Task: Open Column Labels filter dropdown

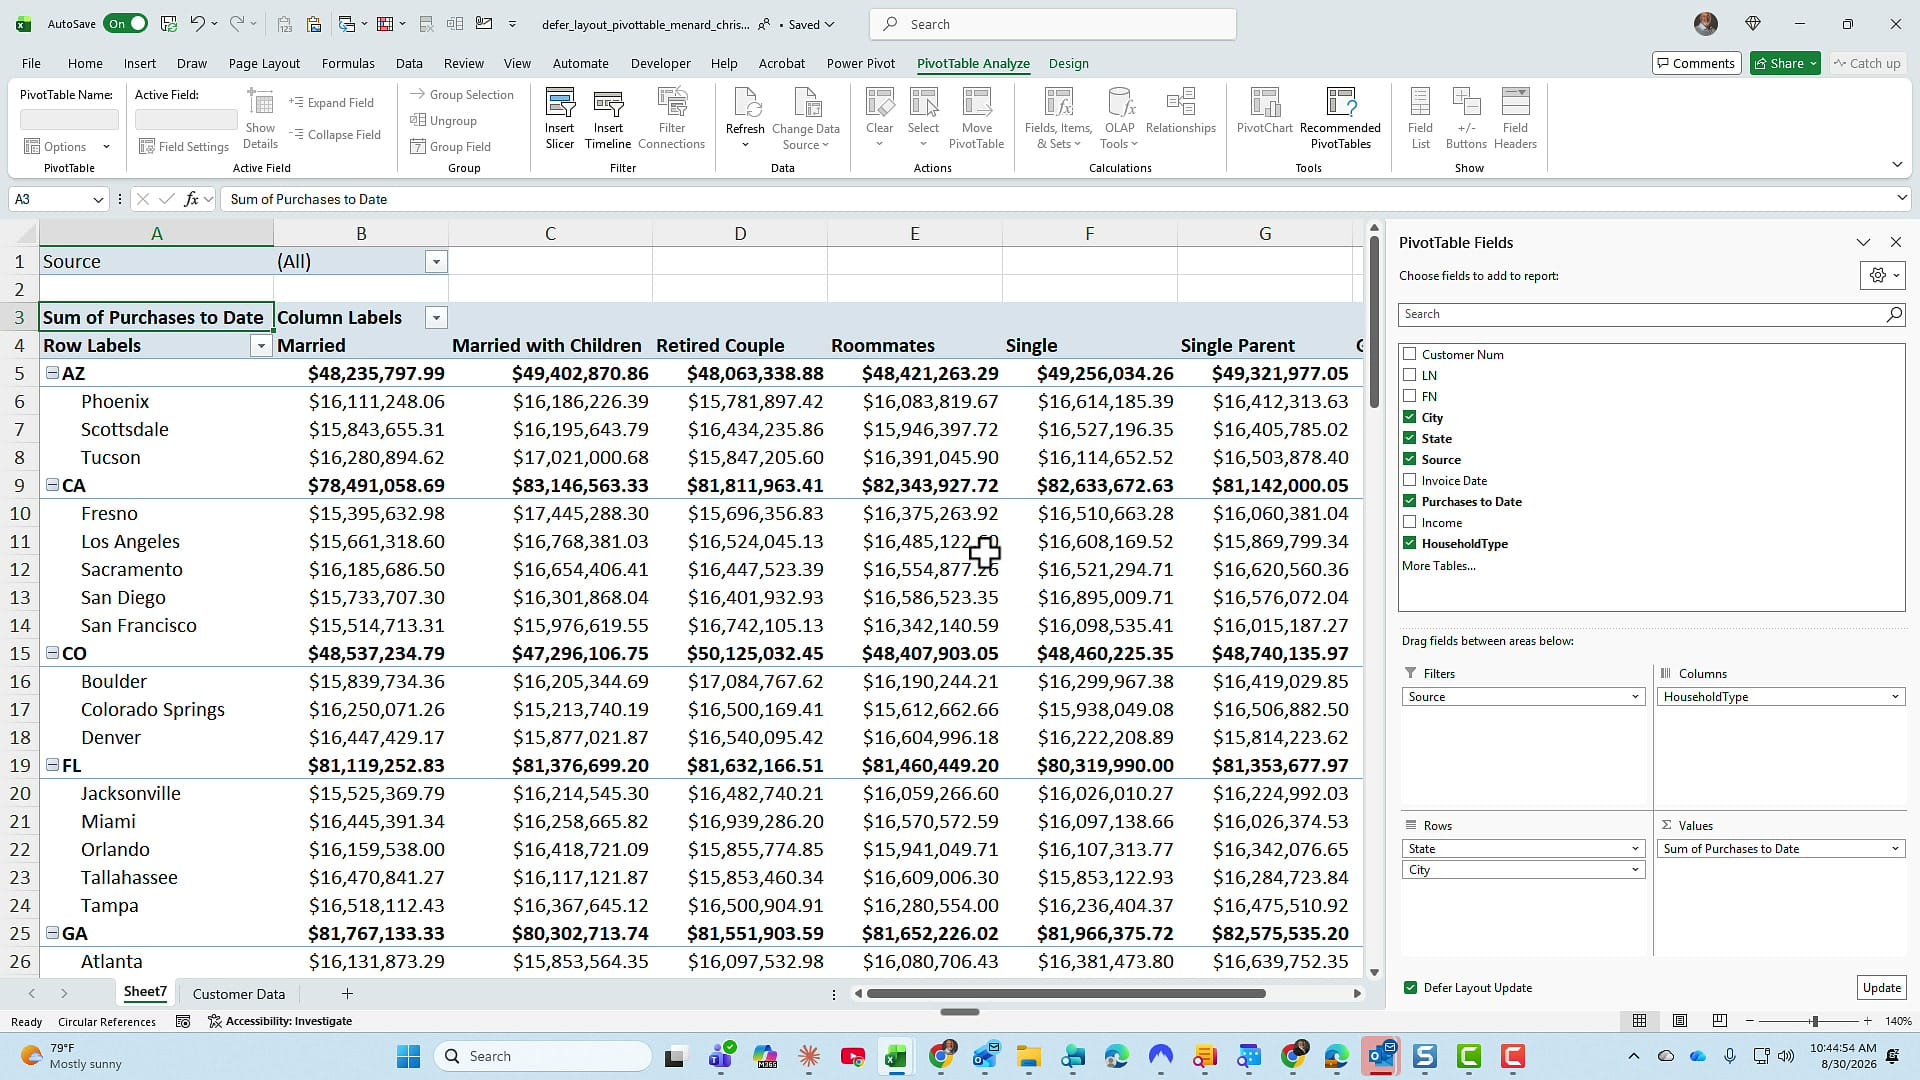Action: 436,318
